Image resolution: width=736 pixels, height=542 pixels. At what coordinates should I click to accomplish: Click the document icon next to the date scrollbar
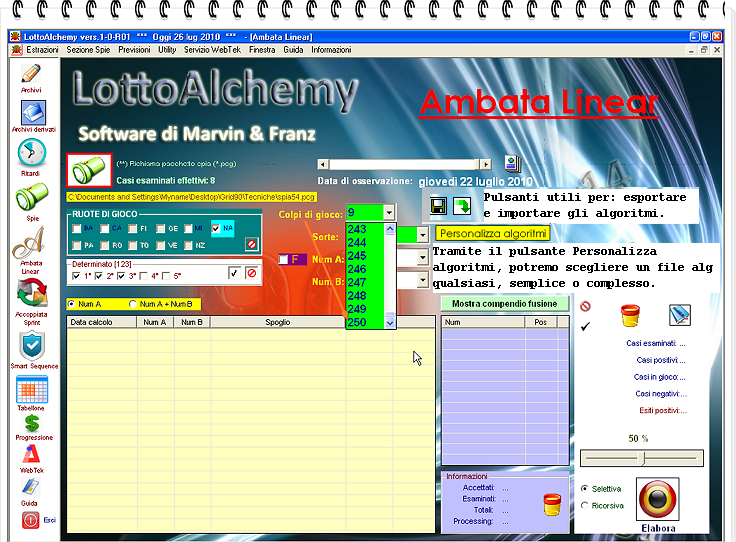click(x=512, y=163)
